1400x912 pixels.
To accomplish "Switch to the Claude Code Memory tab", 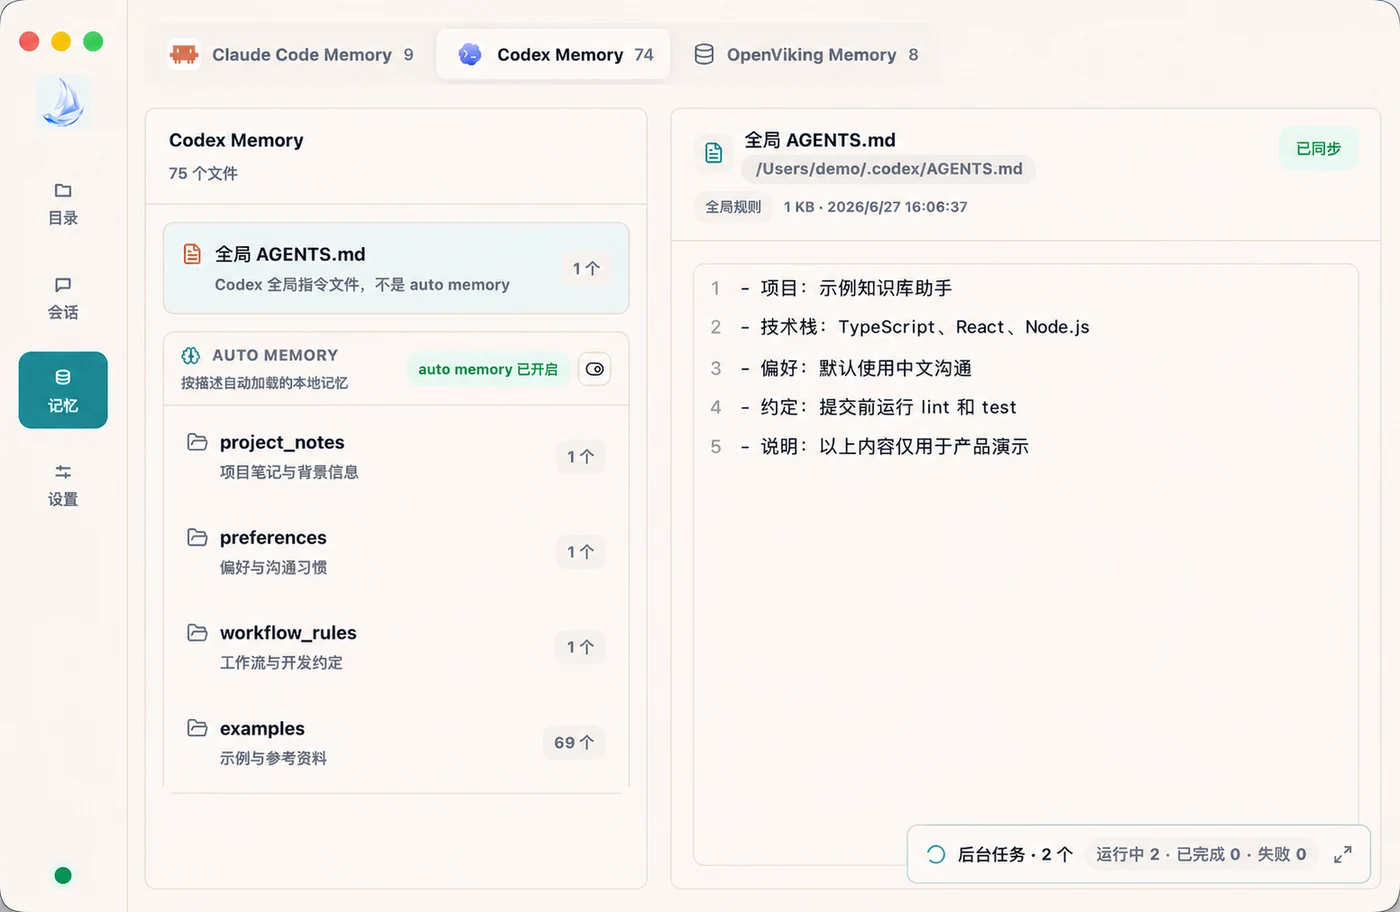I will click(x=291, y=54).
